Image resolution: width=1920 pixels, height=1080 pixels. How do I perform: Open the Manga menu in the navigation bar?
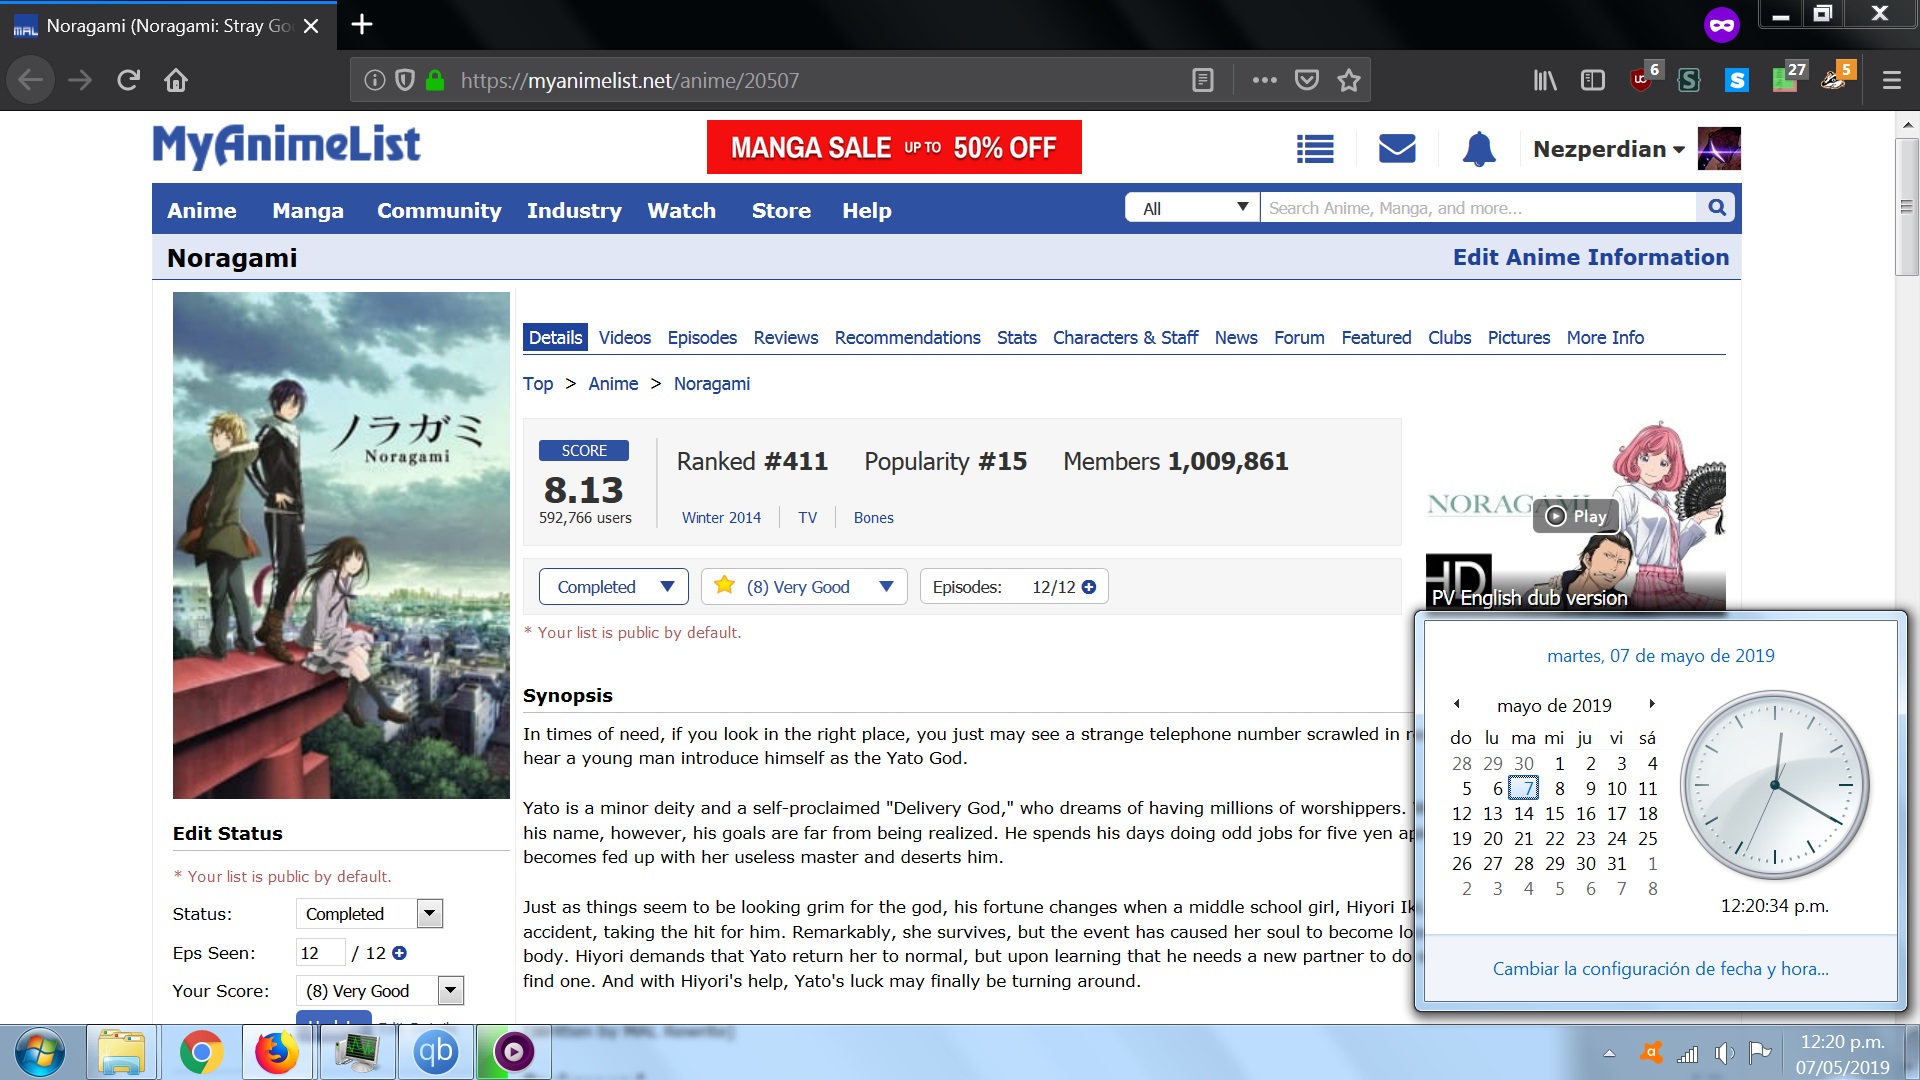(x=308, y=210)
